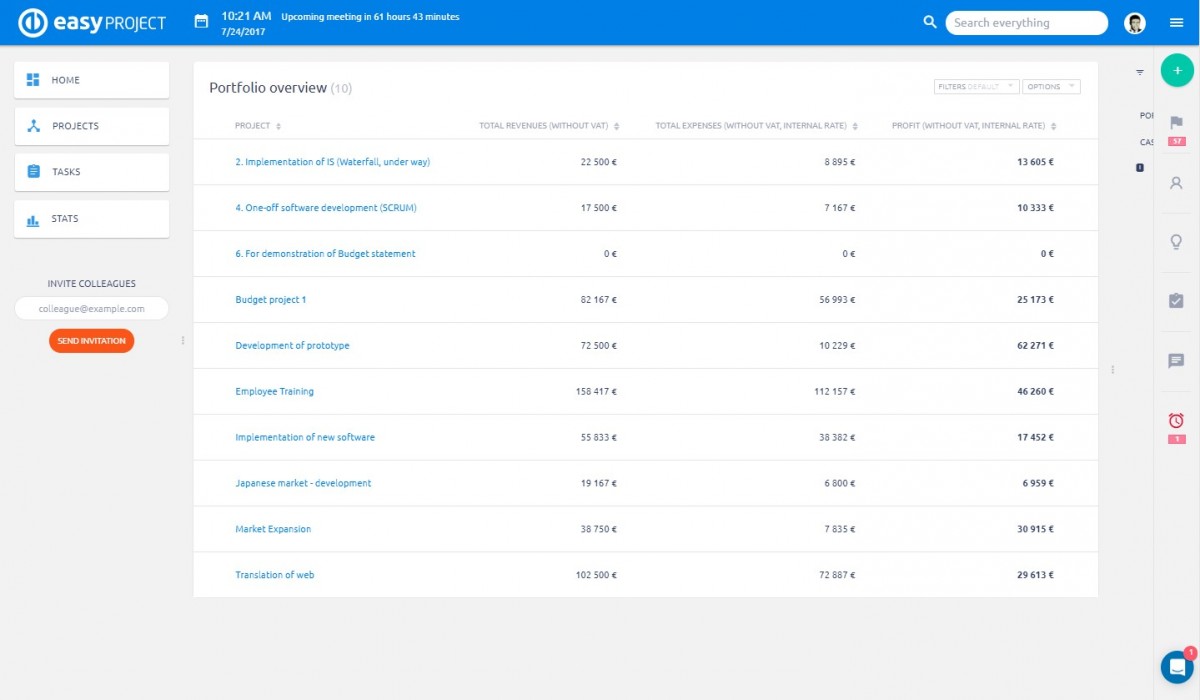The width and height of the screenshot is (1200, 700).
Task: Open the user avatar in header
Action: (1134, 23)
